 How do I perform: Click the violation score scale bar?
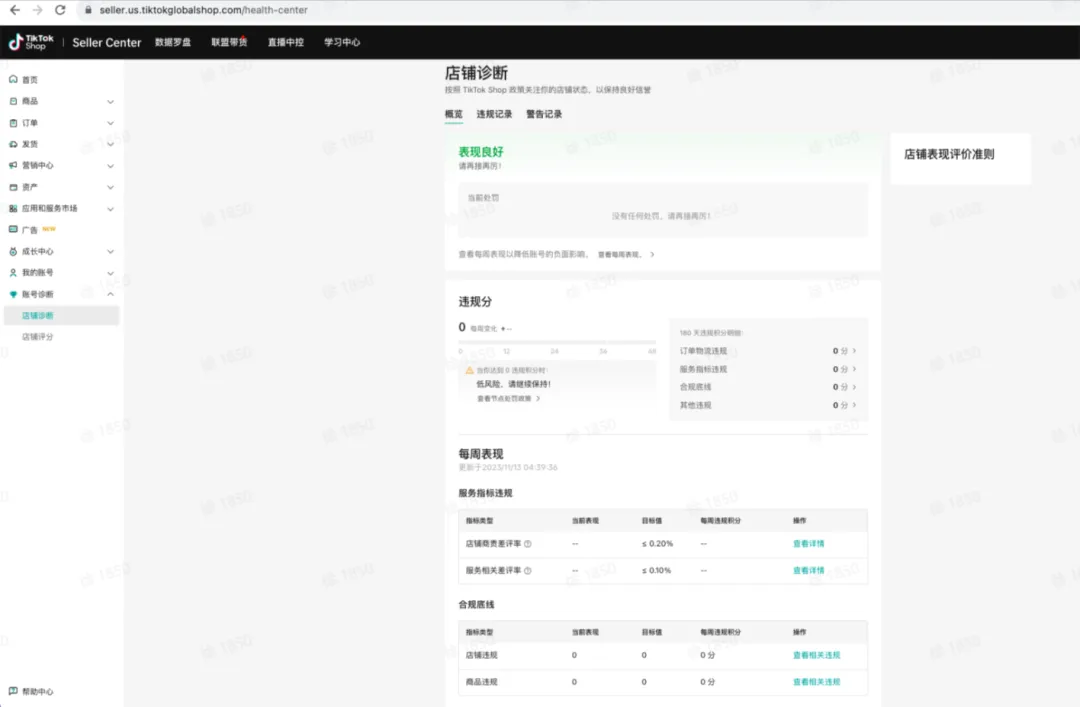pos(555,340)
